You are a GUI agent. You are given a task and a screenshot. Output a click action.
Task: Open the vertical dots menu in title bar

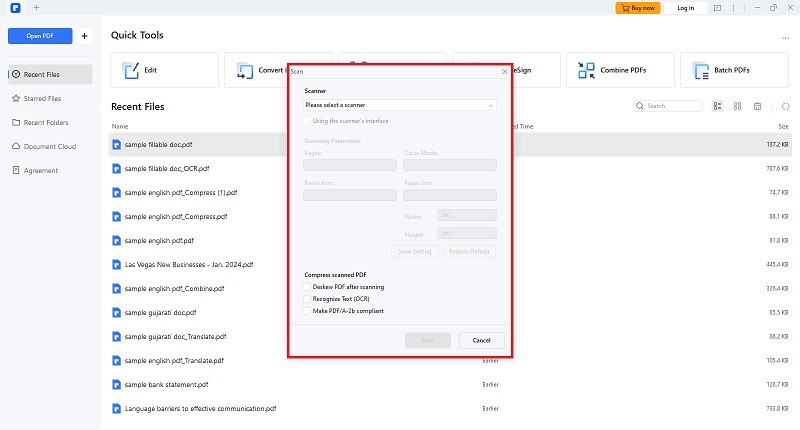pos(734,8)
